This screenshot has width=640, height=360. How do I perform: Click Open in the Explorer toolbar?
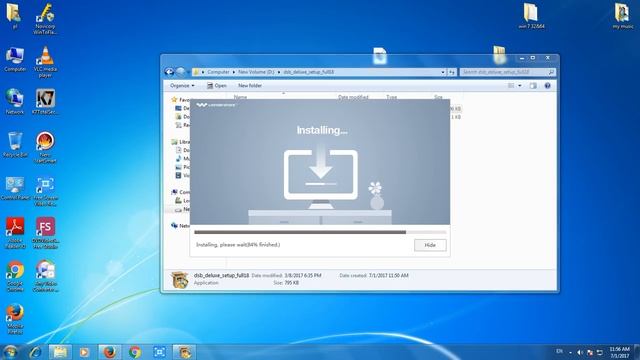(217, 86)
